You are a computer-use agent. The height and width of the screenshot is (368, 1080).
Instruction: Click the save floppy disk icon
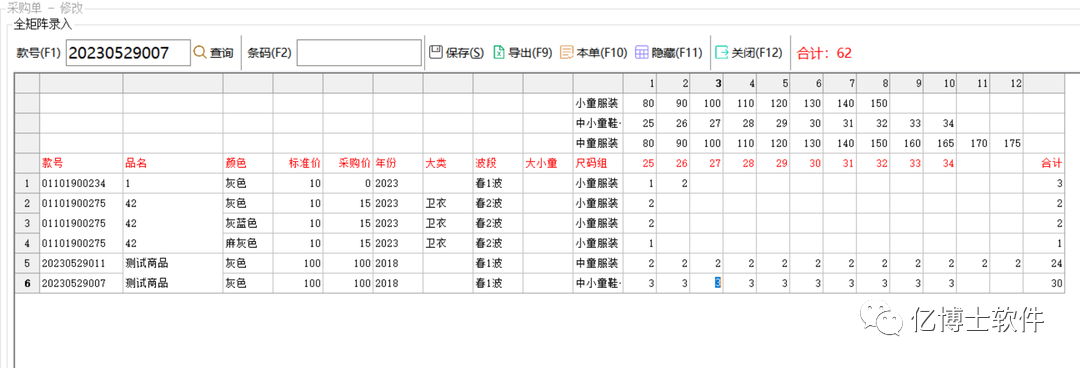[x=435, y=52]
